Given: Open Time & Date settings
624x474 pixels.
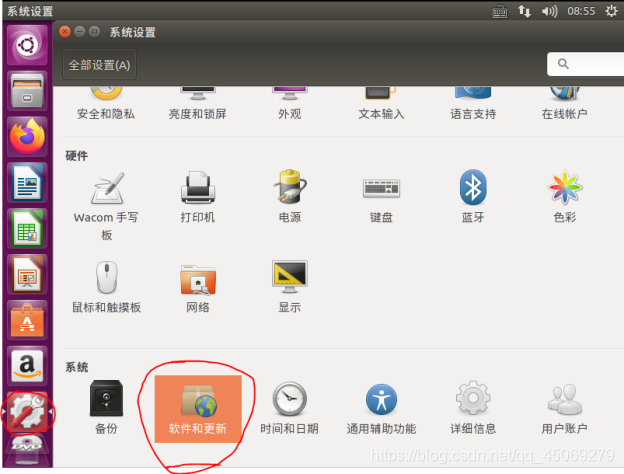Looking at the screenshot, I should (289, 408).
